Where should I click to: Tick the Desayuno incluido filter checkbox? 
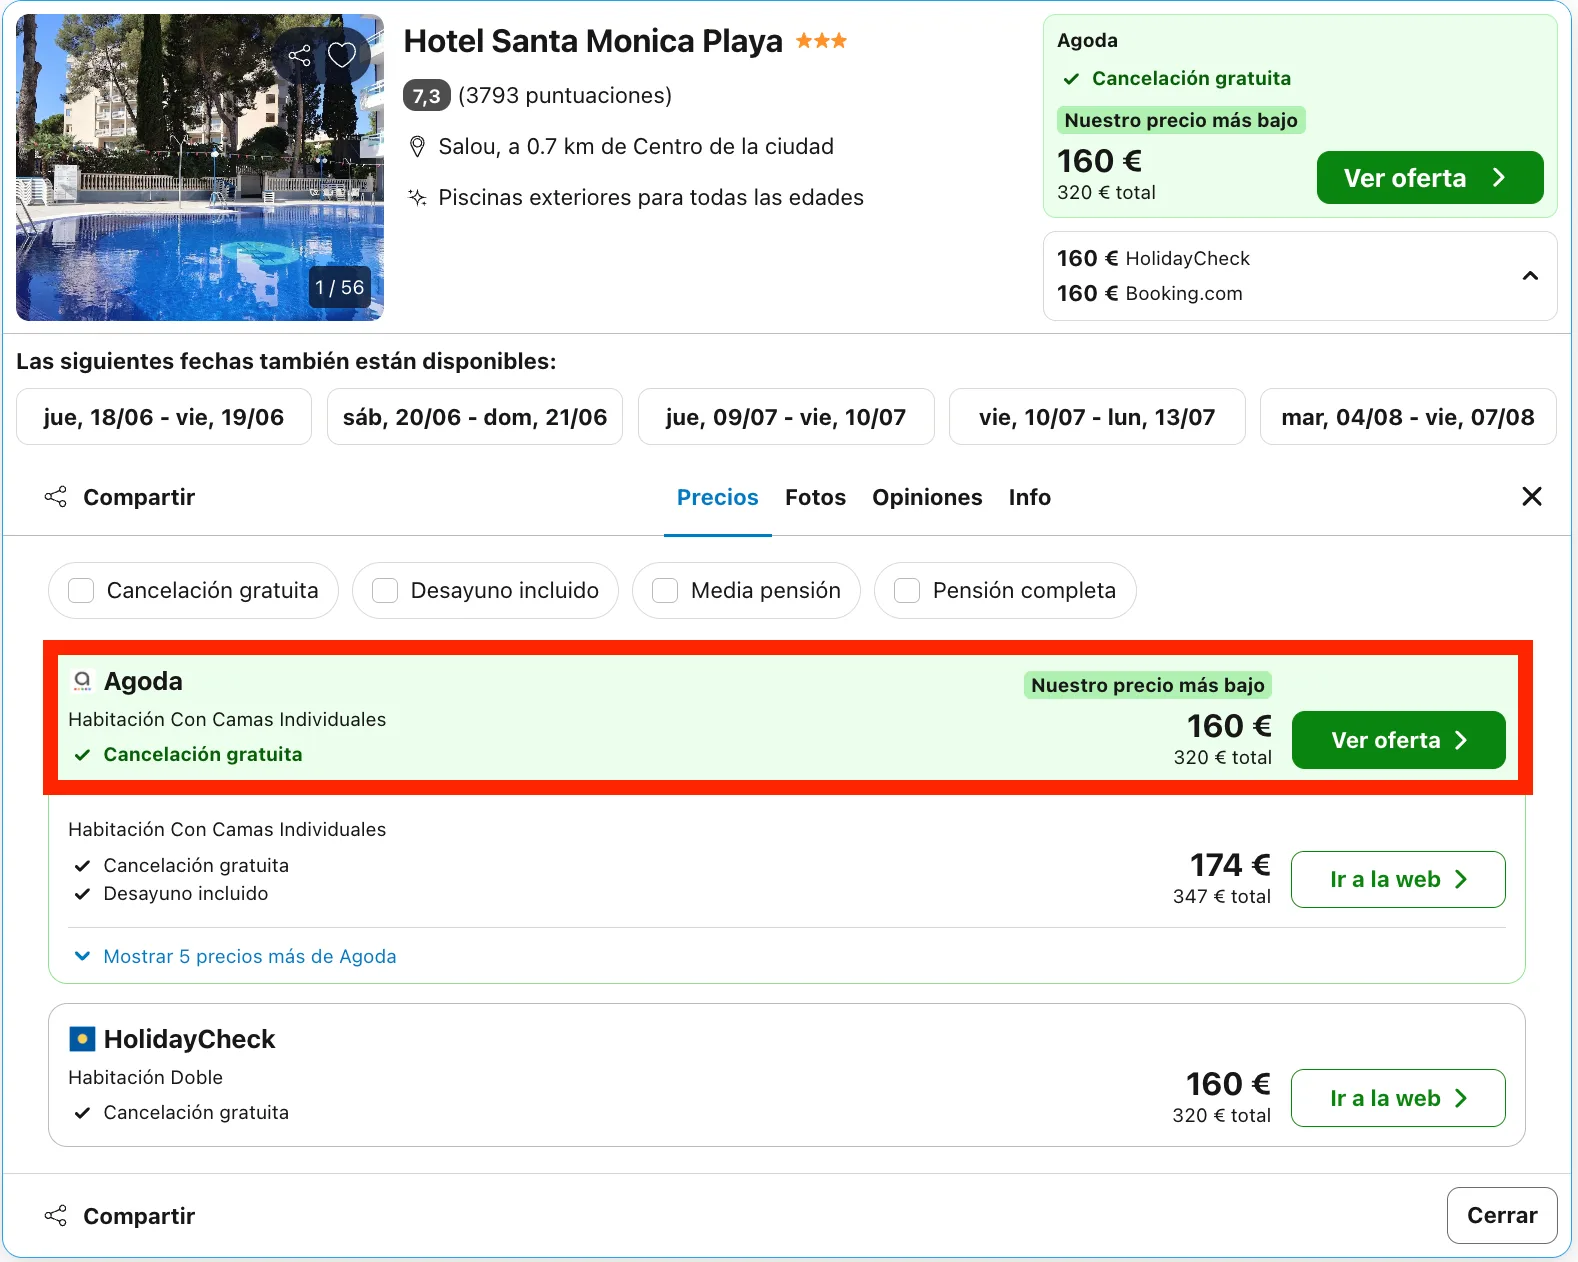pyautogui.click(x=385, y=591)
